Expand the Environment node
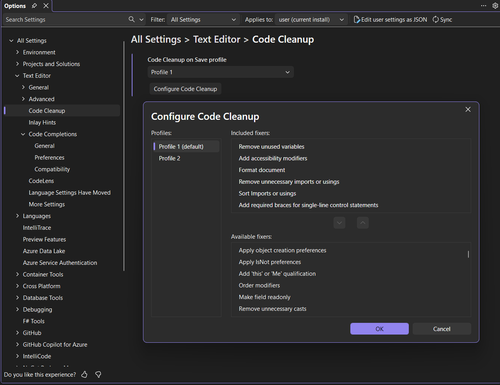Viewport: 500px width, 385px height. pyautogui.click(x=17, y=52)
